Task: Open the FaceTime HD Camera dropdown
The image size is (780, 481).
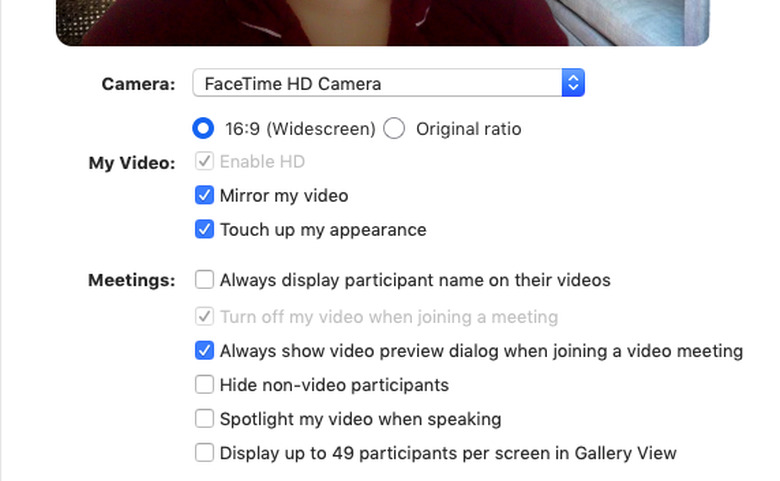Action: tap(378, 83)
